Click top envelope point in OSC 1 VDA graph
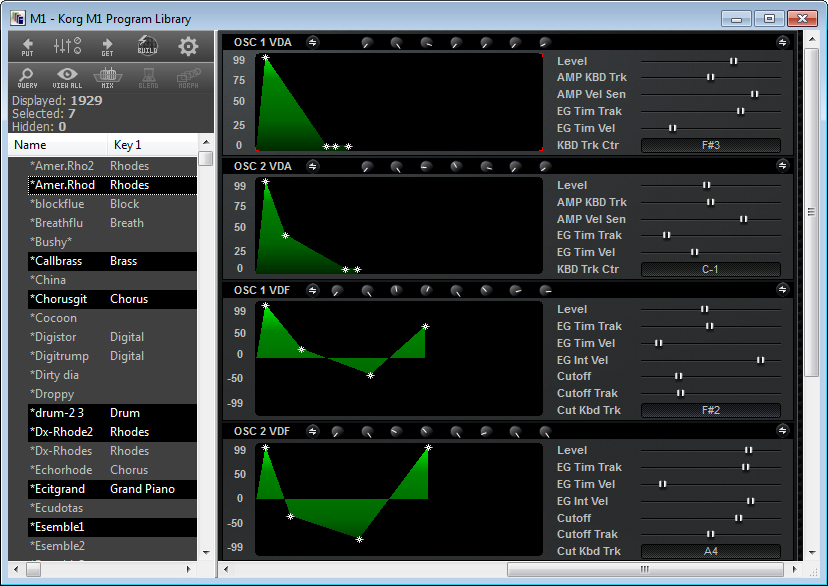 [266, 58]
